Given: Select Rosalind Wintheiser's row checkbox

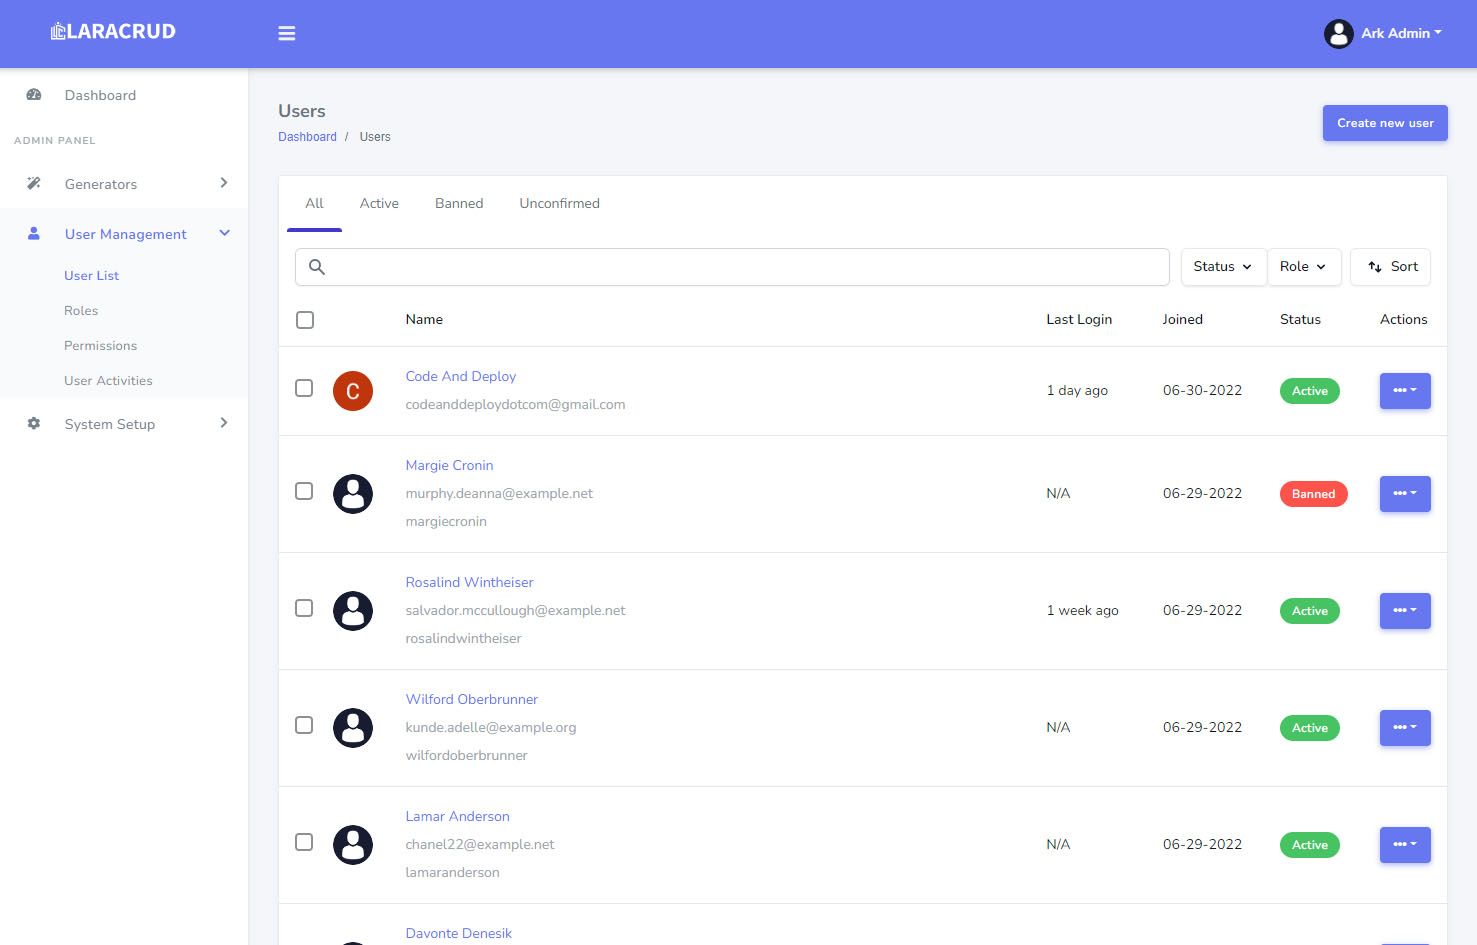Looking at the screenshot, I should click(304, 608).
